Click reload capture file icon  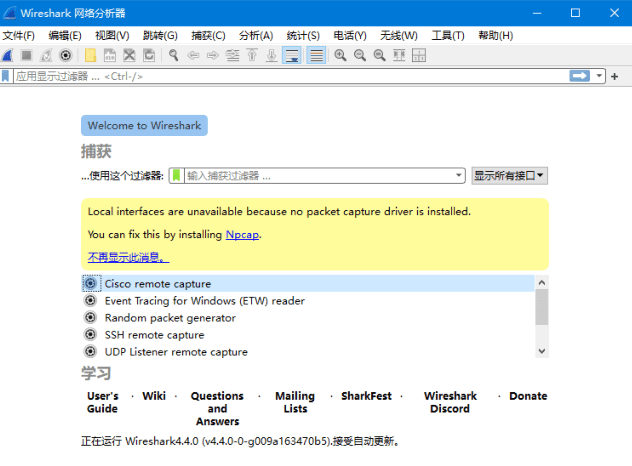(149, 55)
